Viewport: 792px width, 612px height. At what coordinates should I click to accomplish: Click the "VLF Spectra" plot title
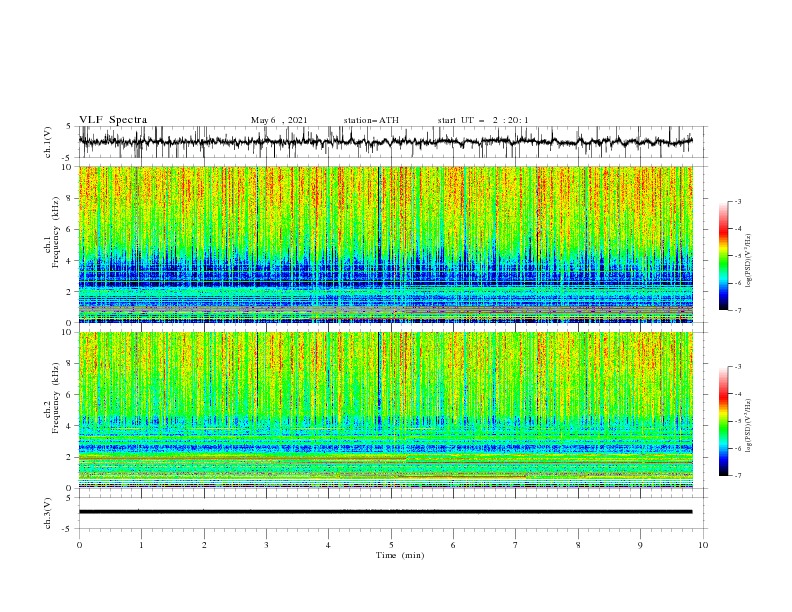coord(113,120)
